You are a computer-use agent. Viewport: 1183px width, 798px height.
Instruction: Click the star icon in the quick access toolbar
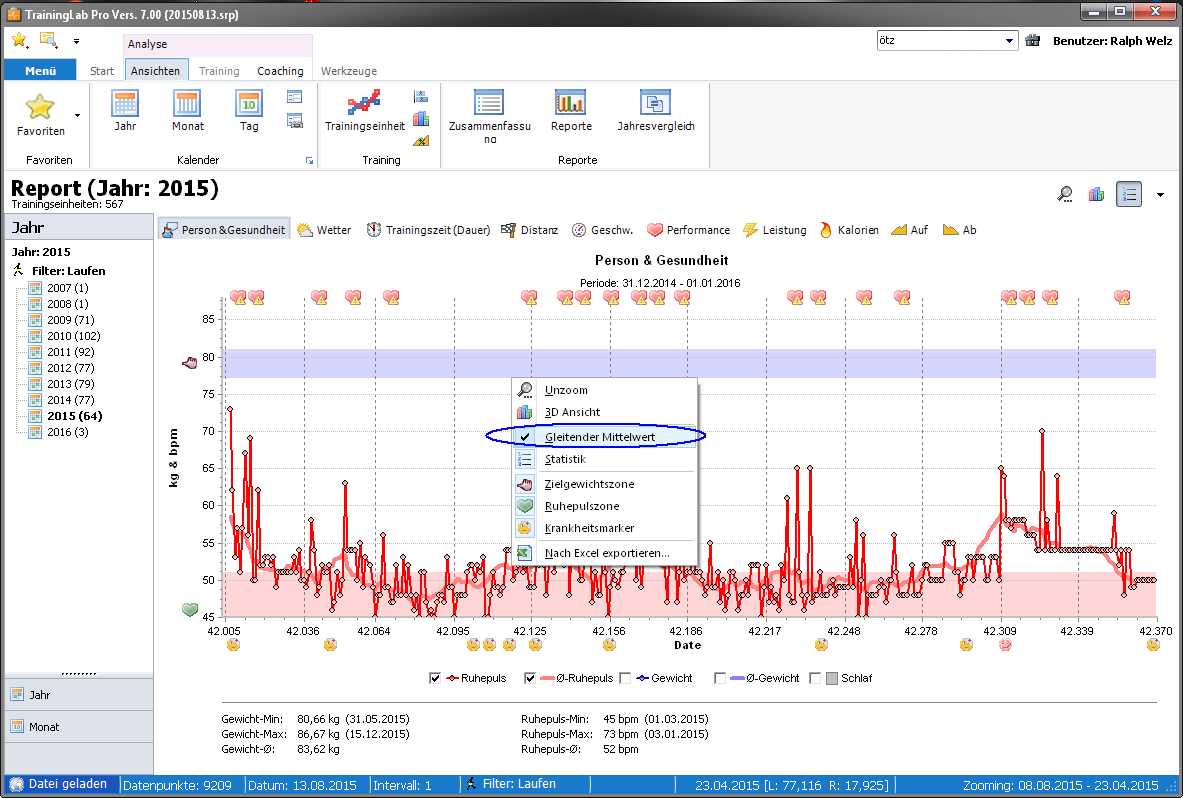tap(20, 40)
